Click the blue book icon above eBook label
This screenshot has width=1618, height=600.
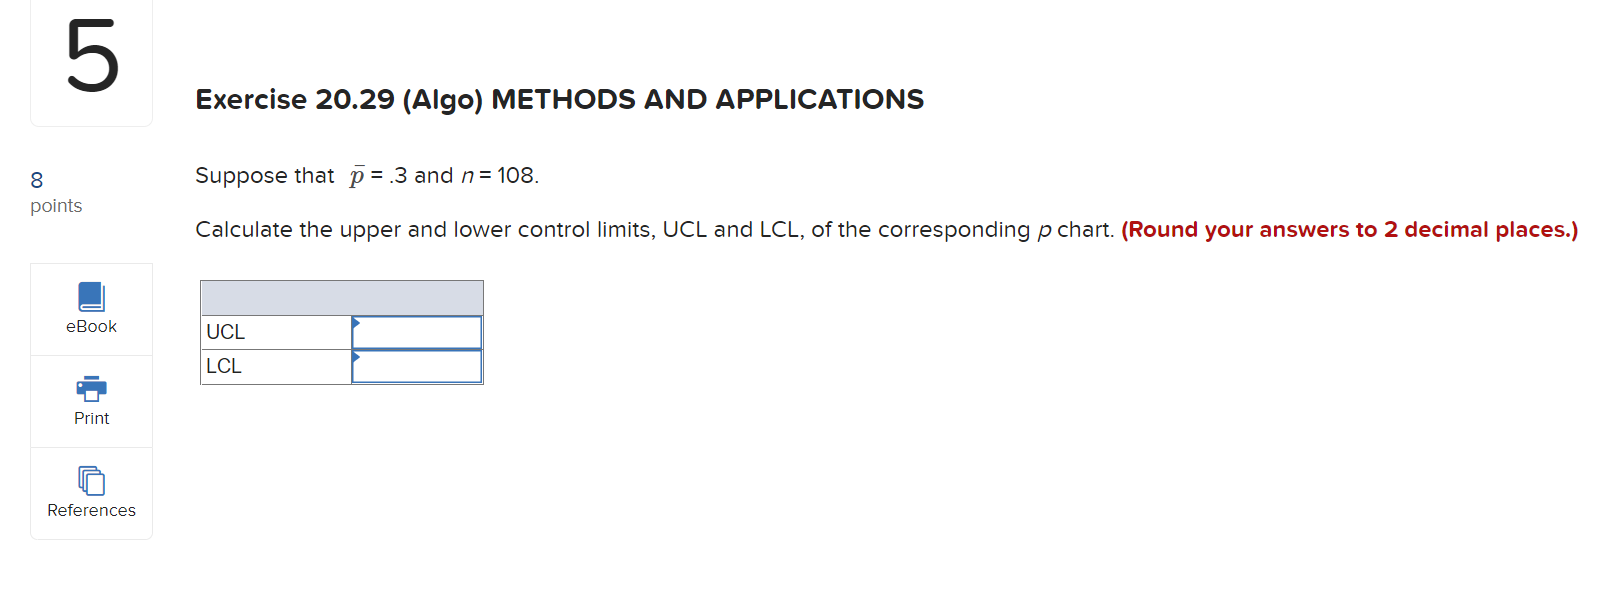[x=91, y=296]
